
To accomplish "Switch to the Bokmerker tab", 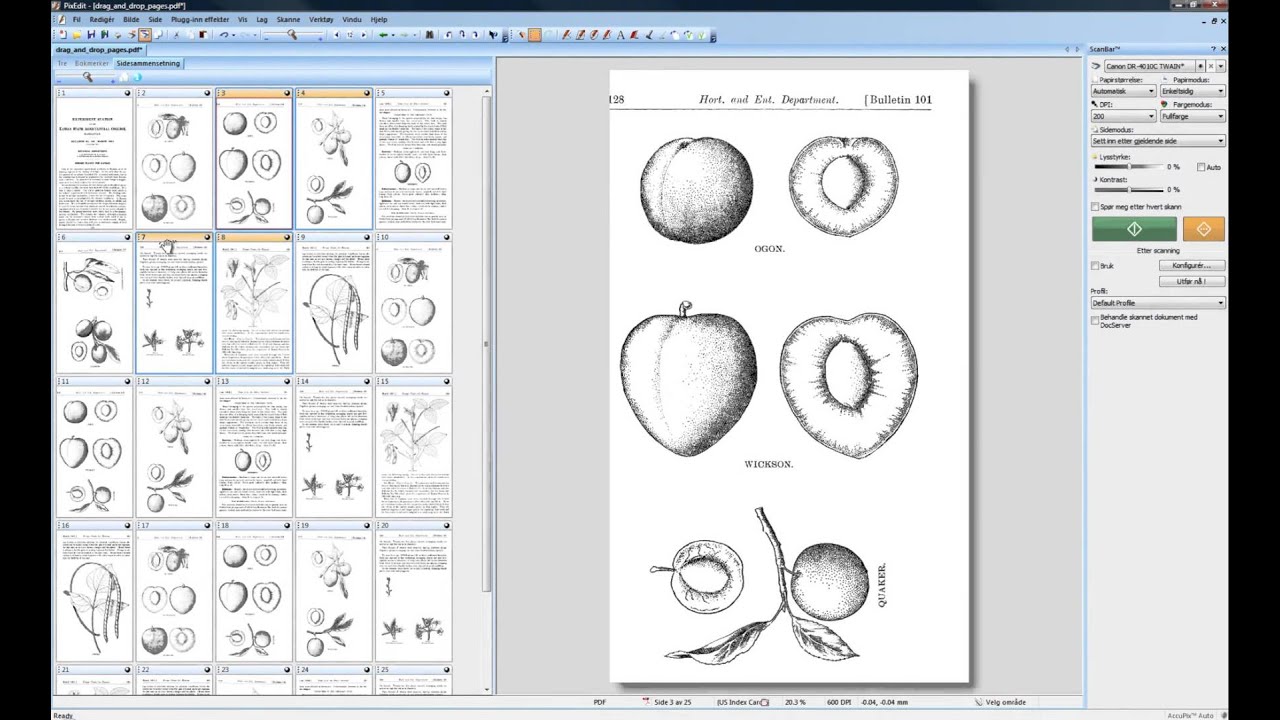I will (91, 63).
